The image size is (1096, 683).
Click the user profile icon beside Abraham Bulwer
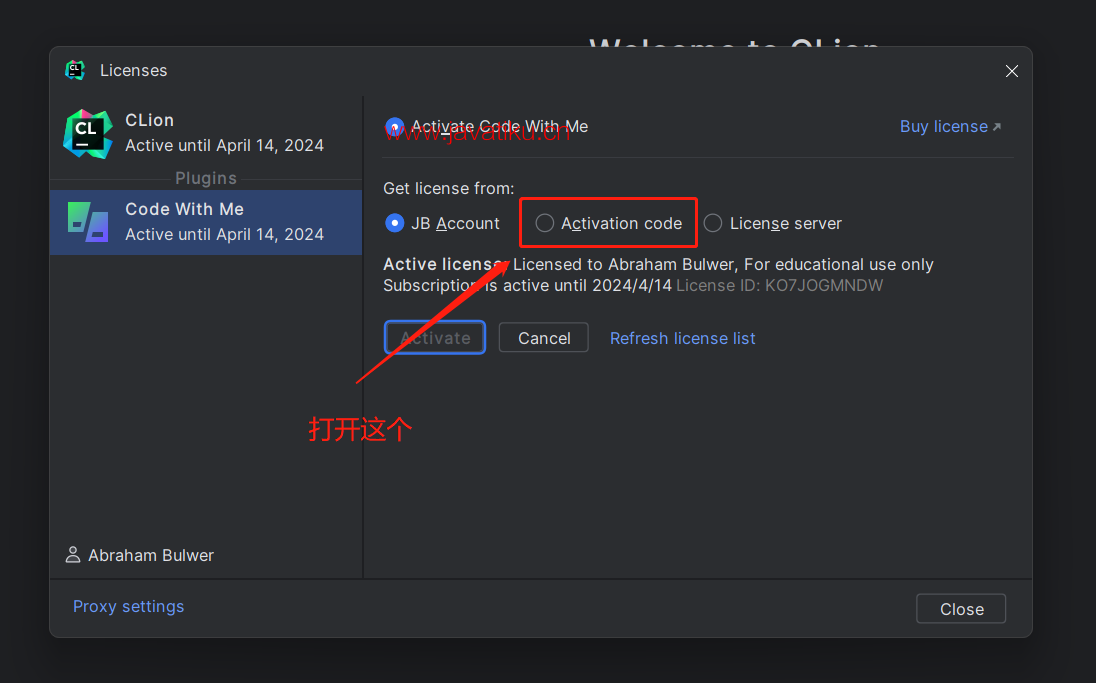tap(73, 555)
